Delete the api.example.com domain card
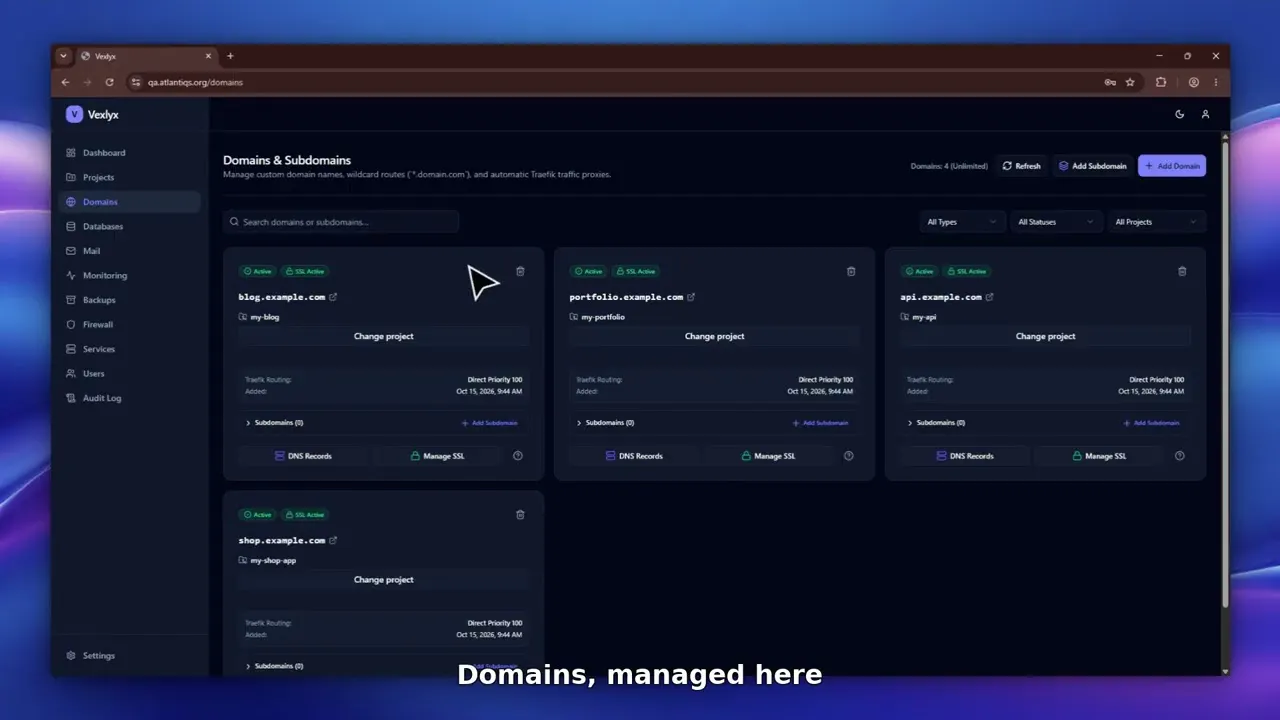The height and width of the screenshot is (720, 1280). tap(1182, 271)
